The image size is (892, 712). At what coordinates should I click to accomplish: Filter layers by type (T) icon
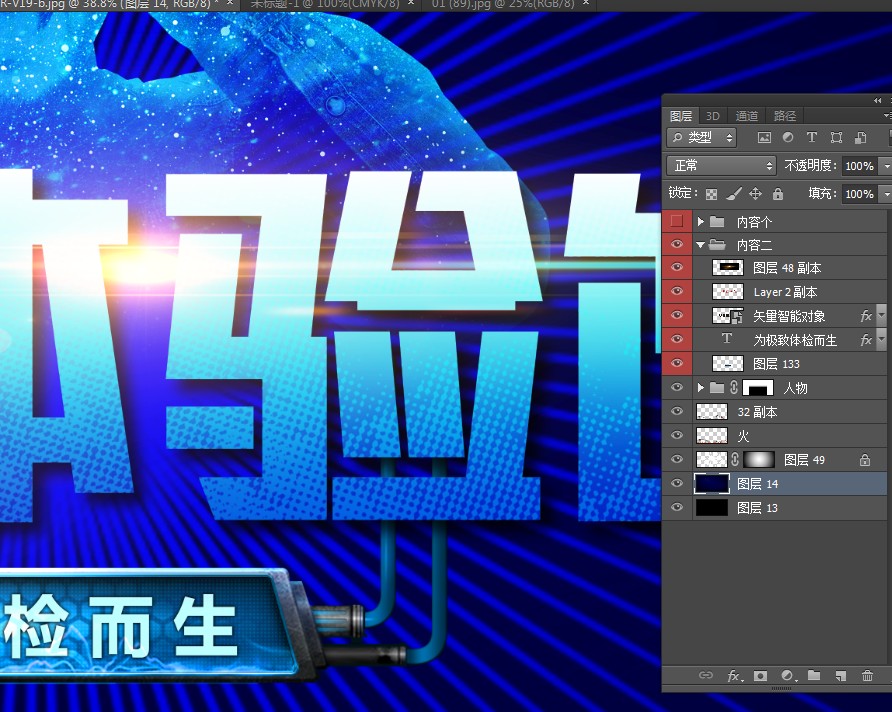[812, 137]
